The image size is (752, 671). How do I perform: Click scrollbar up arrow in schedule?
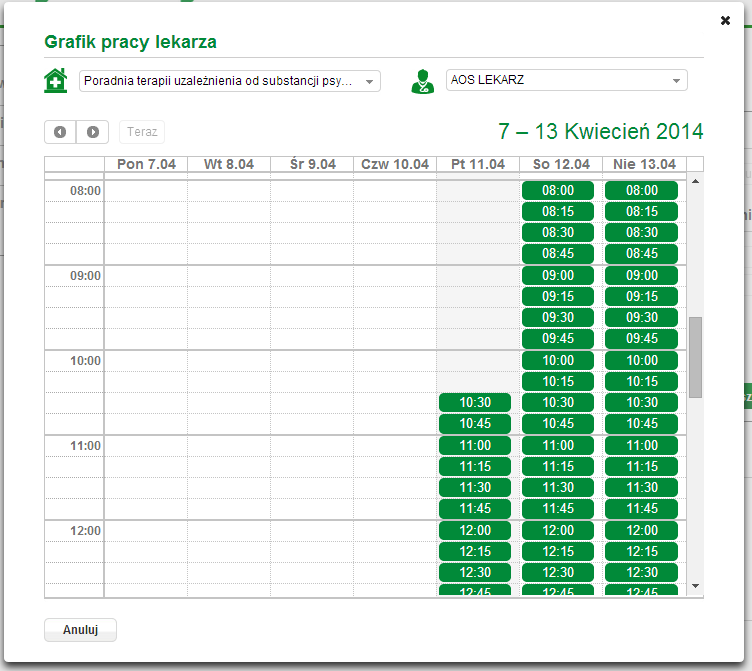point(695,181)
